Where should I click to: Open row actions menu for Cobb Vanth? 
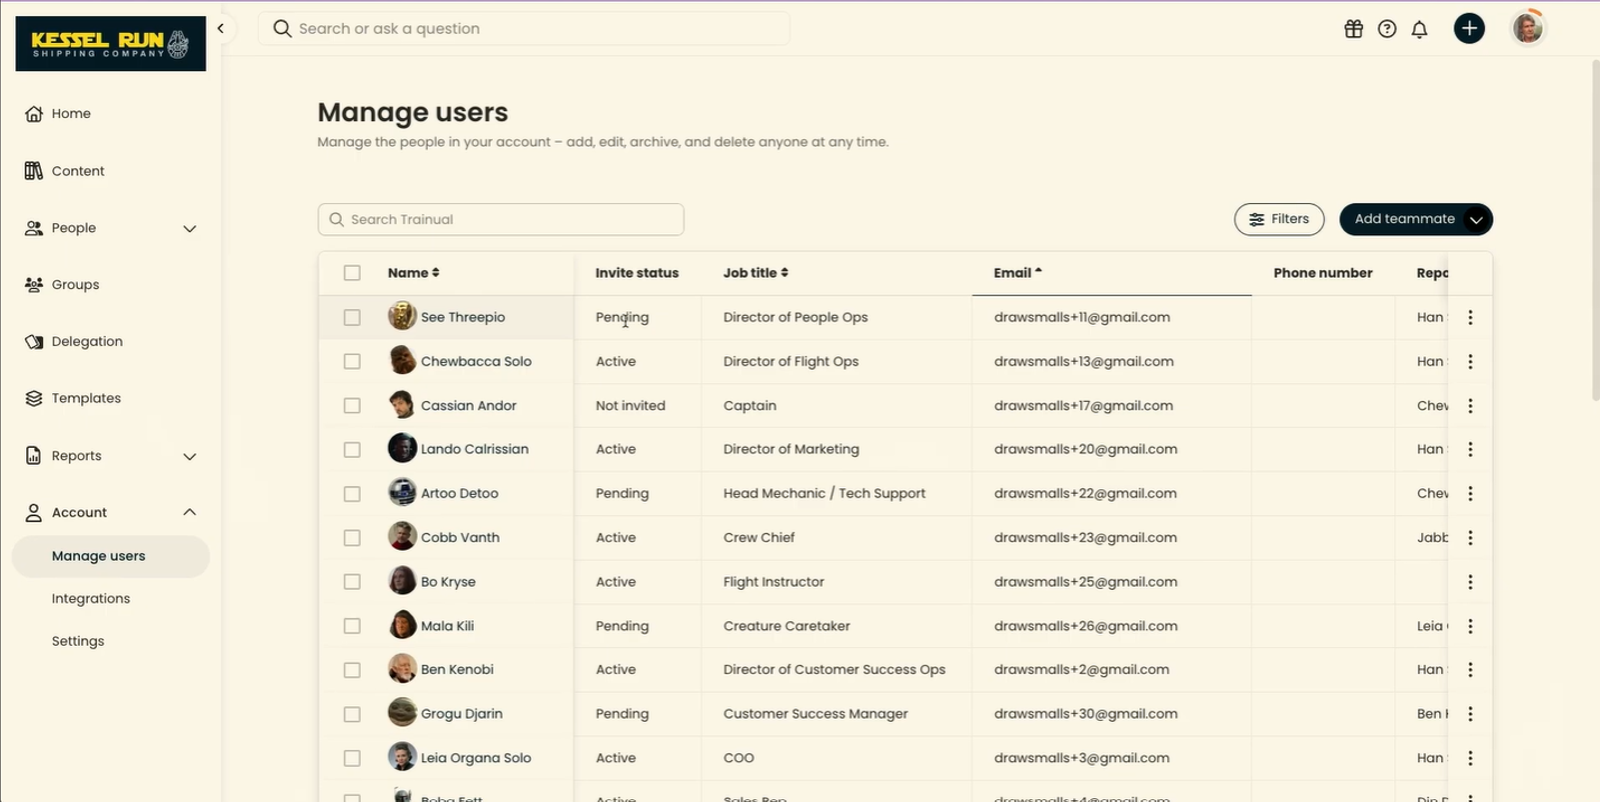[1470, 537]
